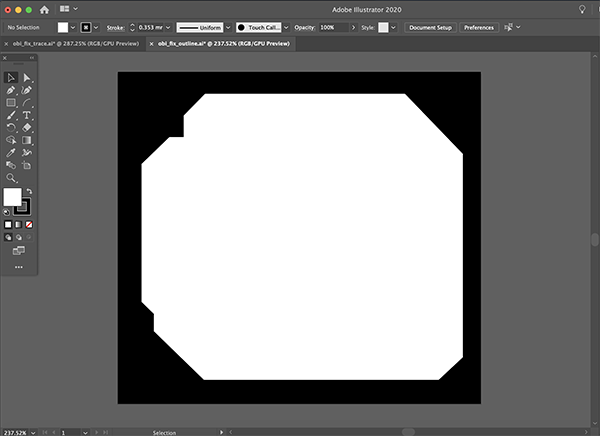Switch to obi_fix_trace.ai tab
The width and height of the screenshot is (600, 436).
(x=76, y=44)
